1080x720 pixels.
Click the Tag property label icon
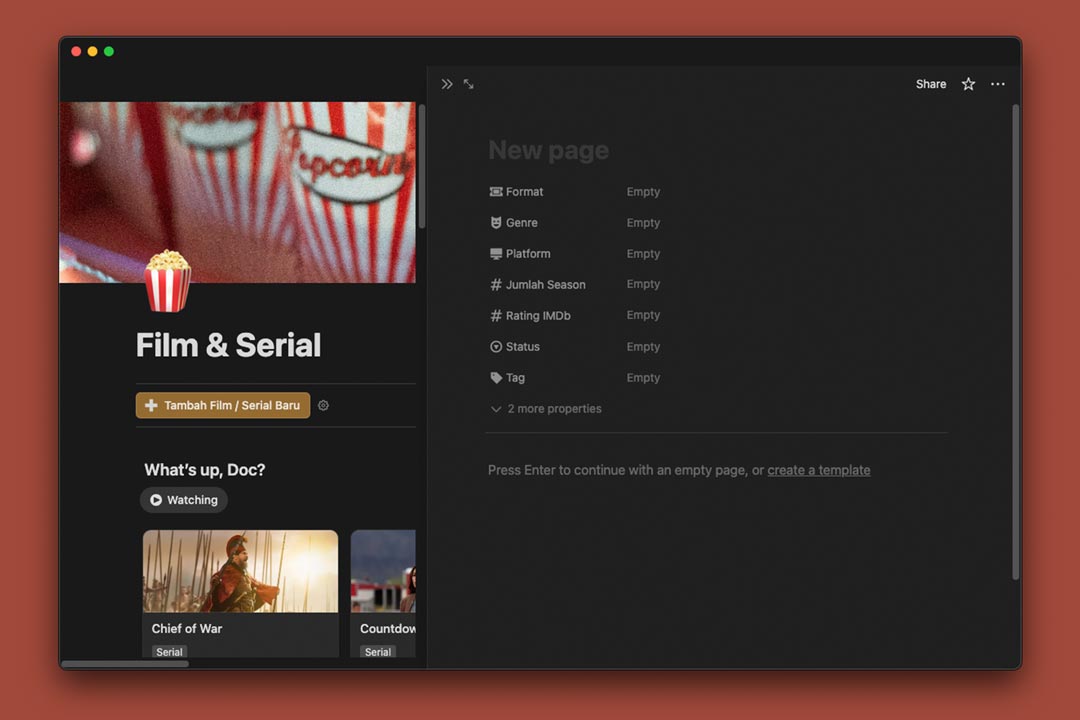[496, 378]
